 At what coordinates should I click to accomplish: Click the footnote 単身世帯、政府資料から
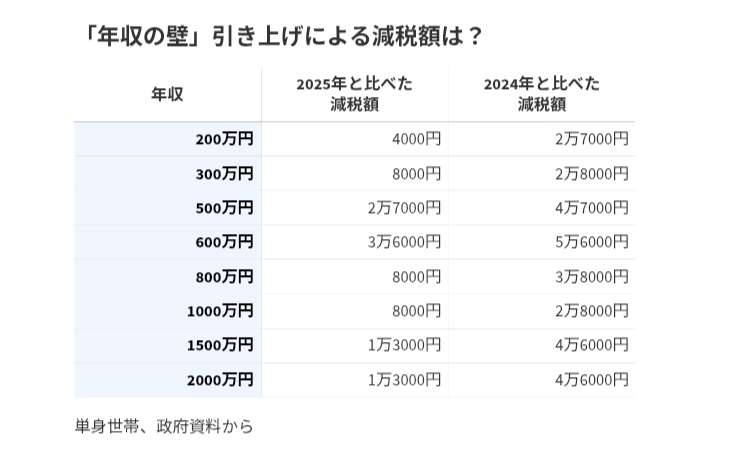tap(164, 426)
